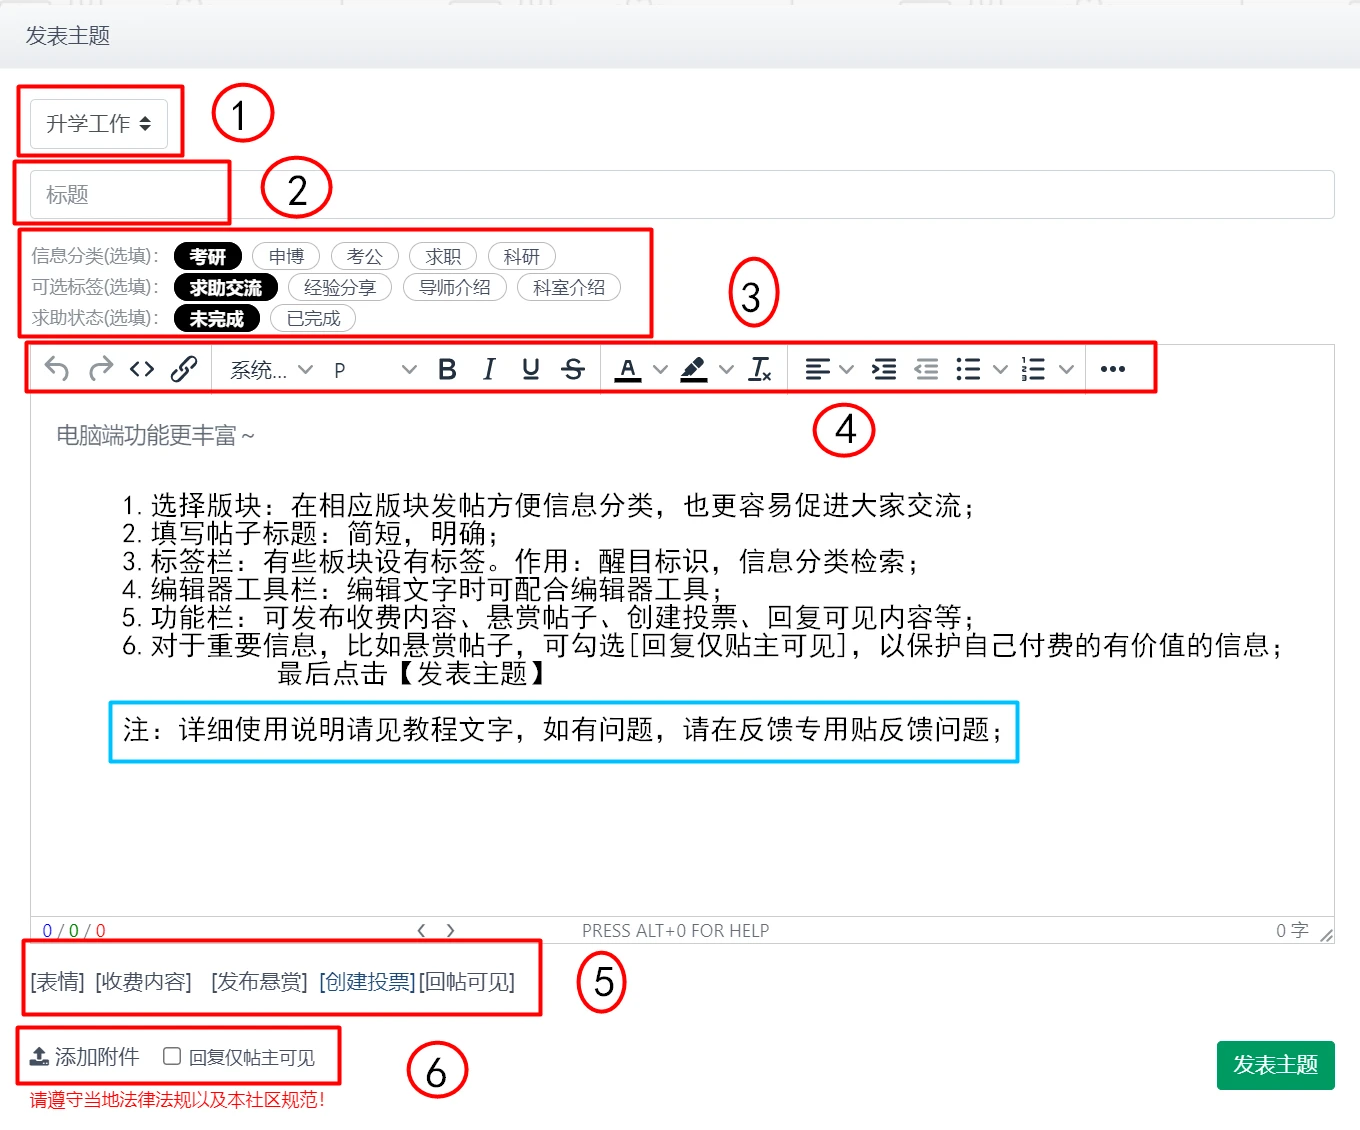Apply italic formatting with the I icon

click(x=489, y=368)
